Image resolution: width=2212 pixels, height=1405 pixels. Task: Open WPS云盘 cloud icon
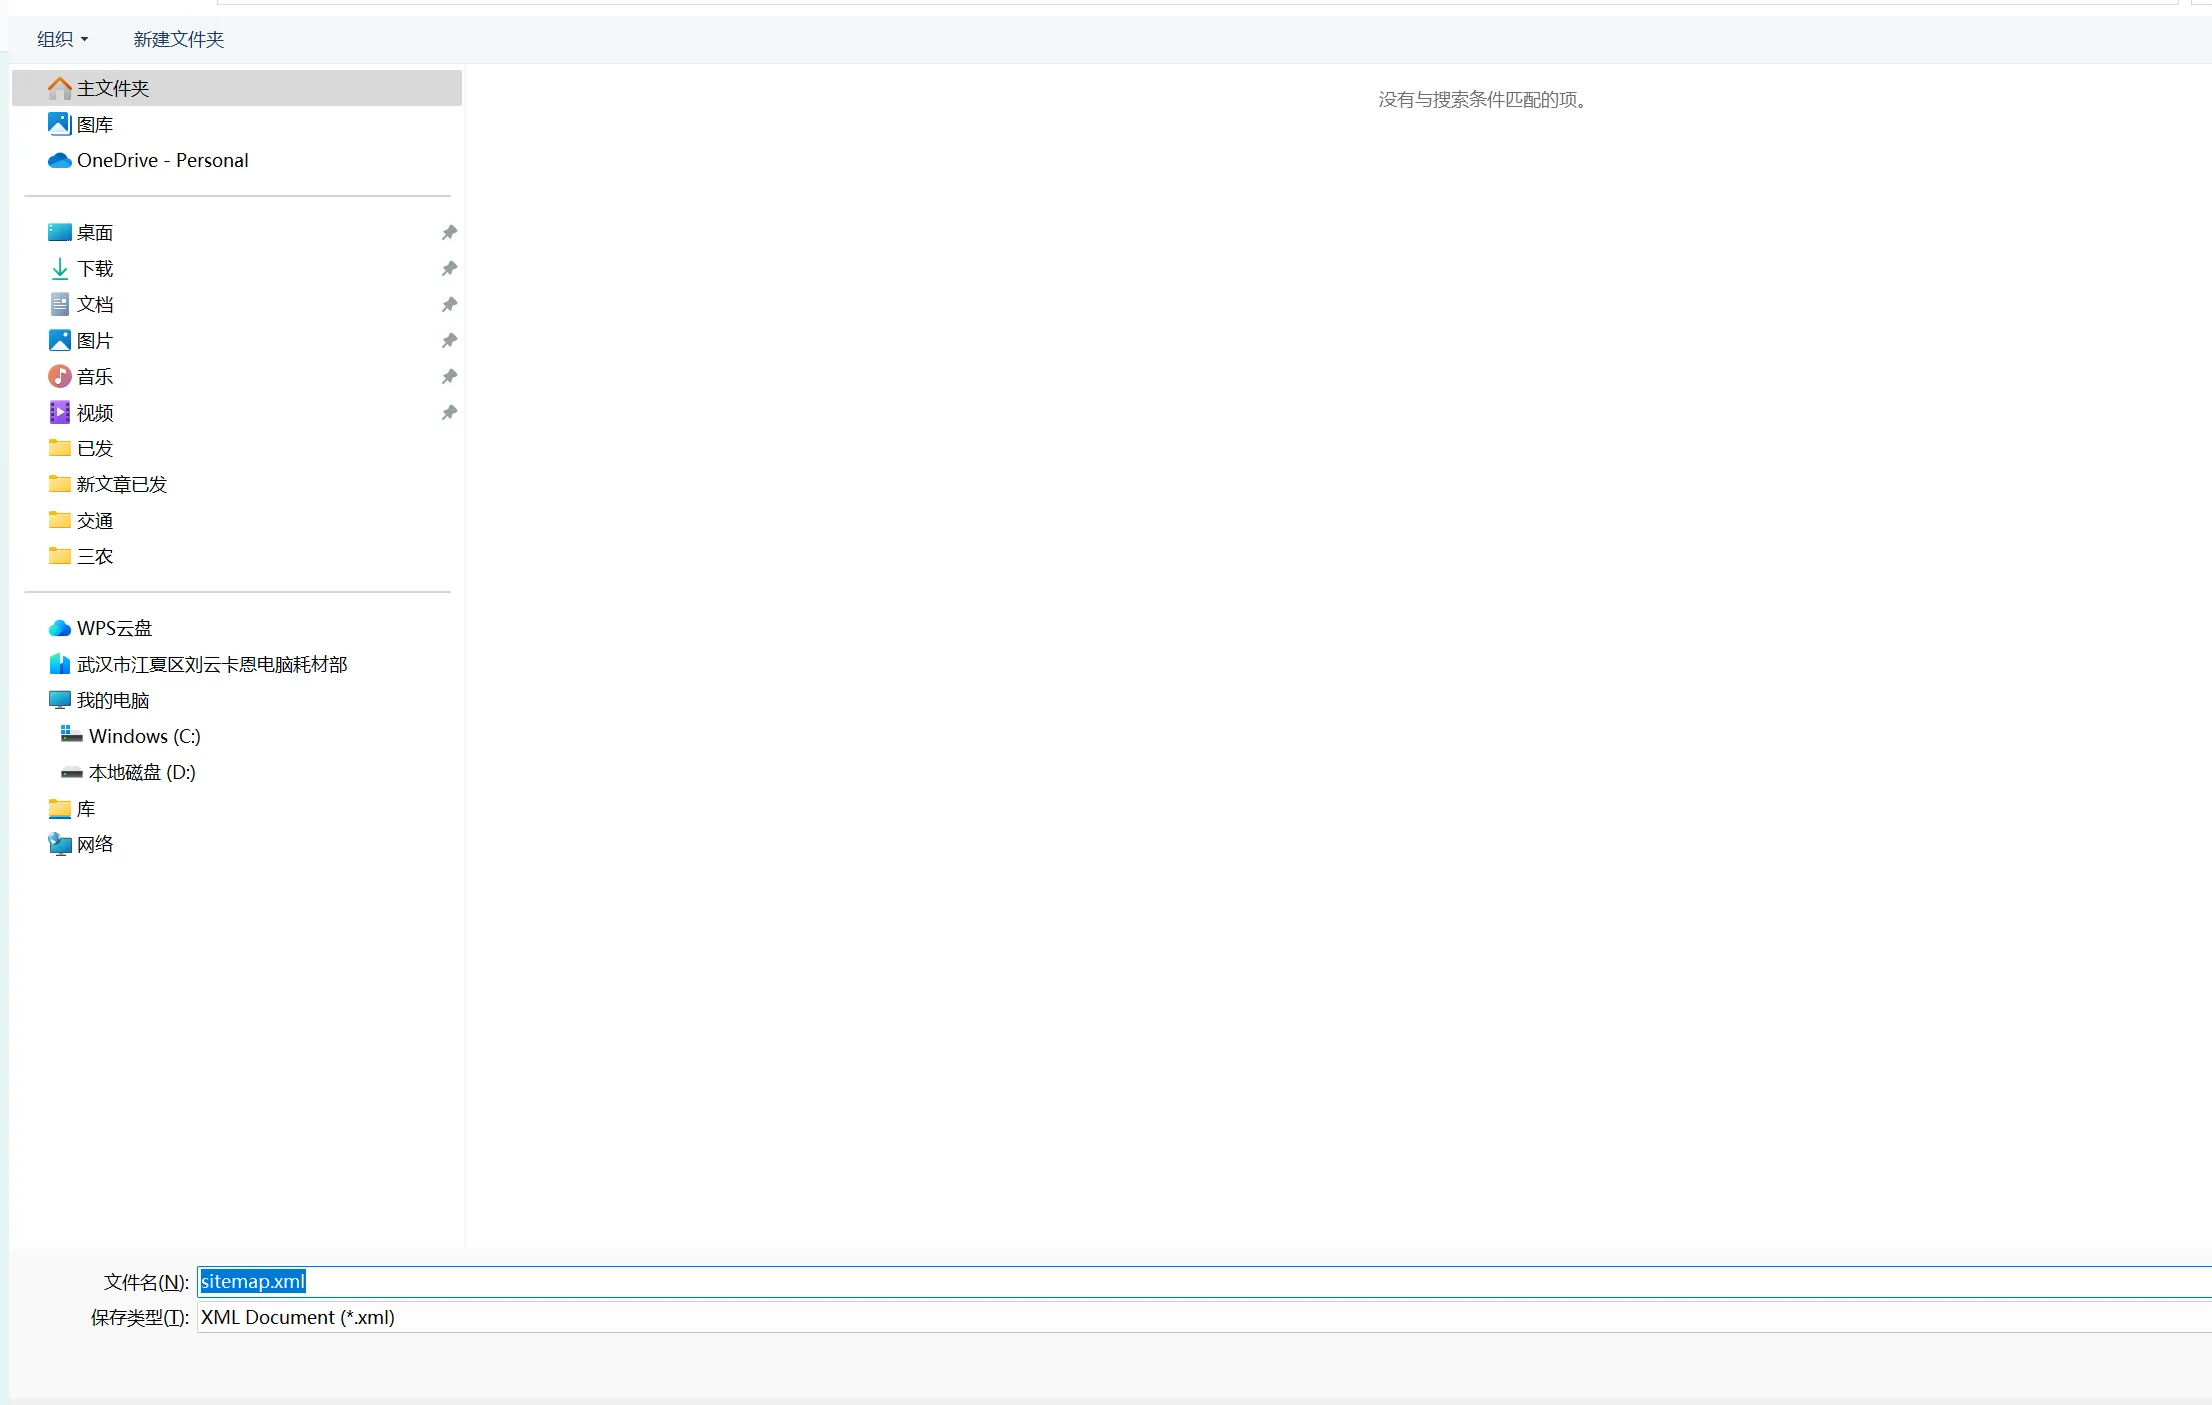click(x=60, y=628)
